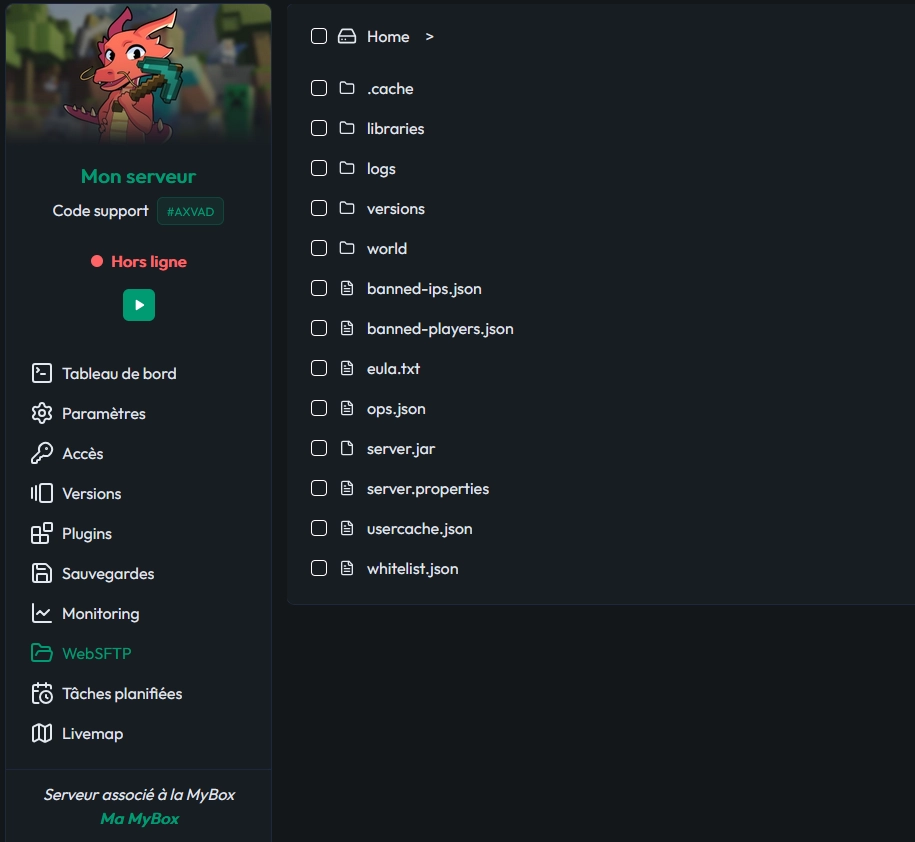The width and height of the screenshot is (915, 842).
Task: Select the WebSFTP menu item
Action: 96,653
